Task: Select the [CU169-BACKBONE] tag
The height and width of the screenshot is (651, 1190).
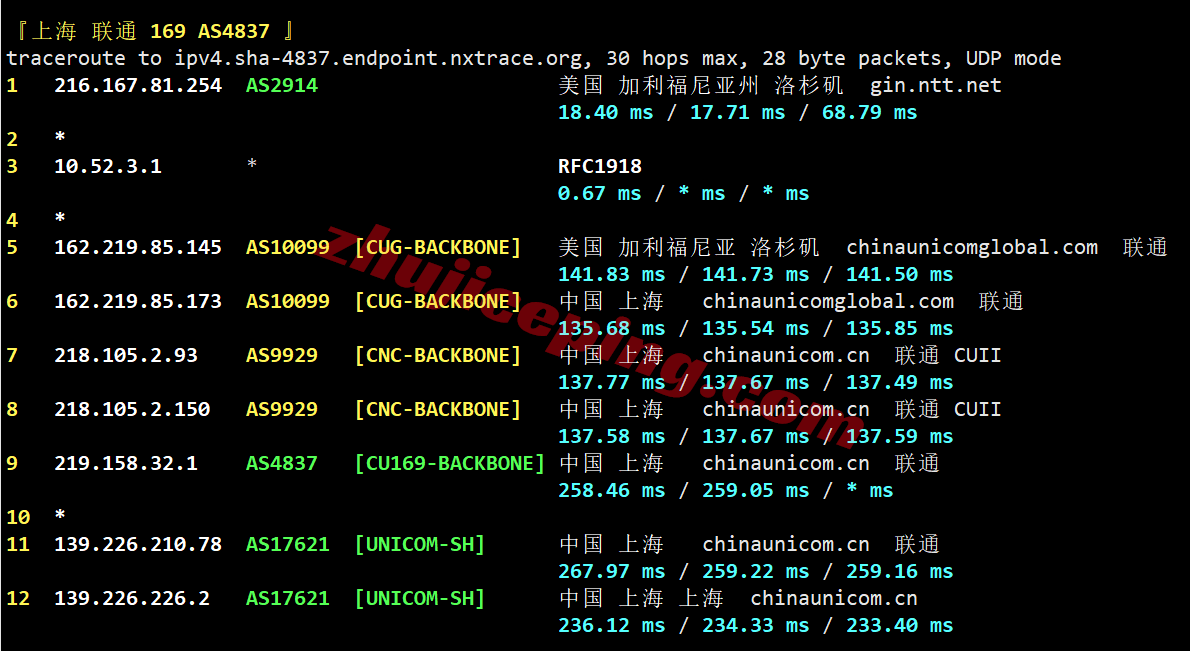Action: (x=450, y=464)
